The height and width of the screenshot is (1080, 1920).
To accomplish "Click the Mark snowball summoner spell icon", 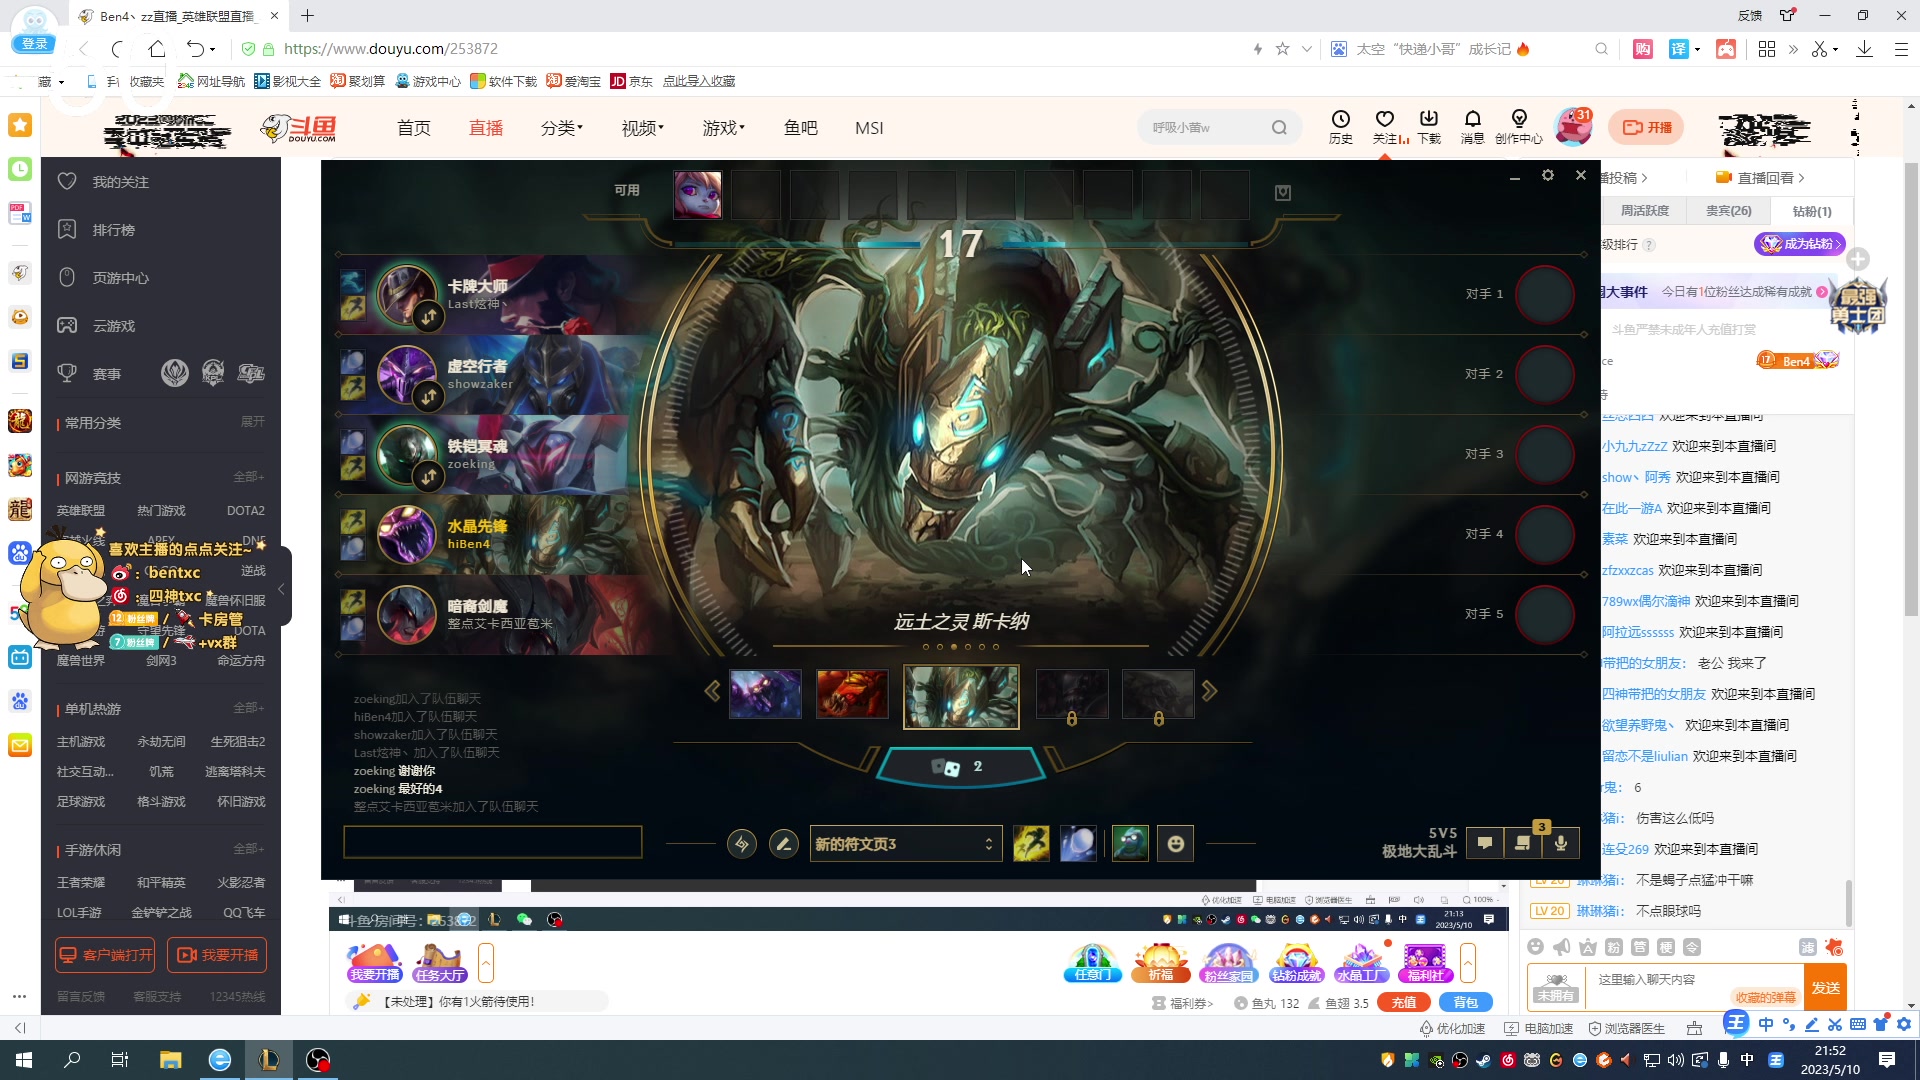I will click(1078, 844).
